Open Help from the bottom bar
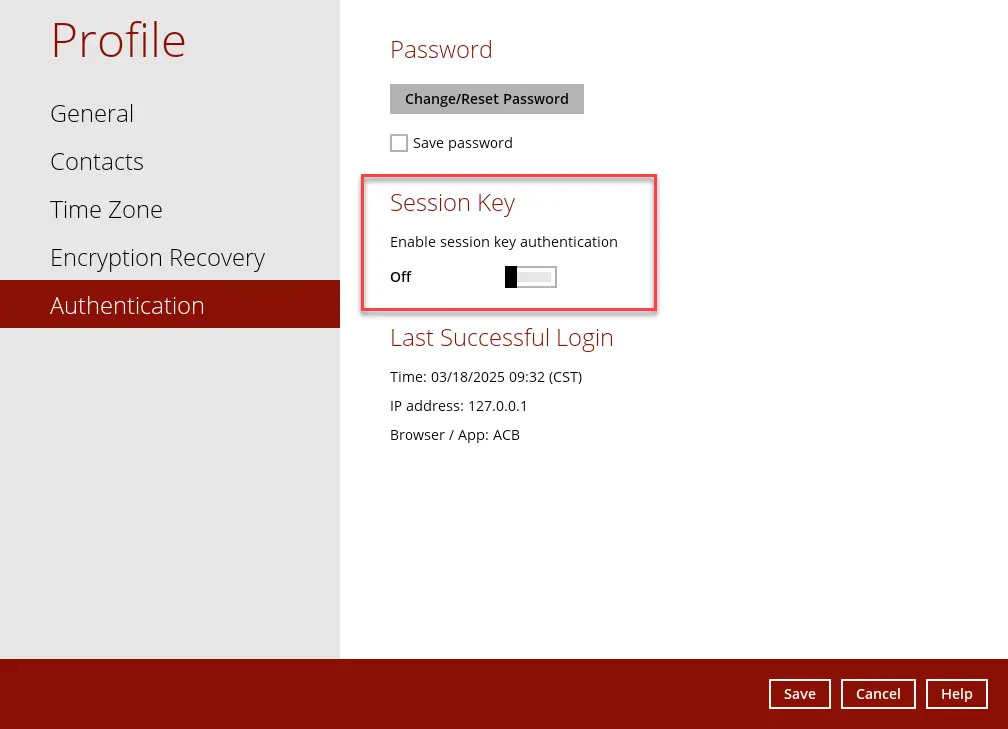The image size is (1008, 729). pos(957,694)
